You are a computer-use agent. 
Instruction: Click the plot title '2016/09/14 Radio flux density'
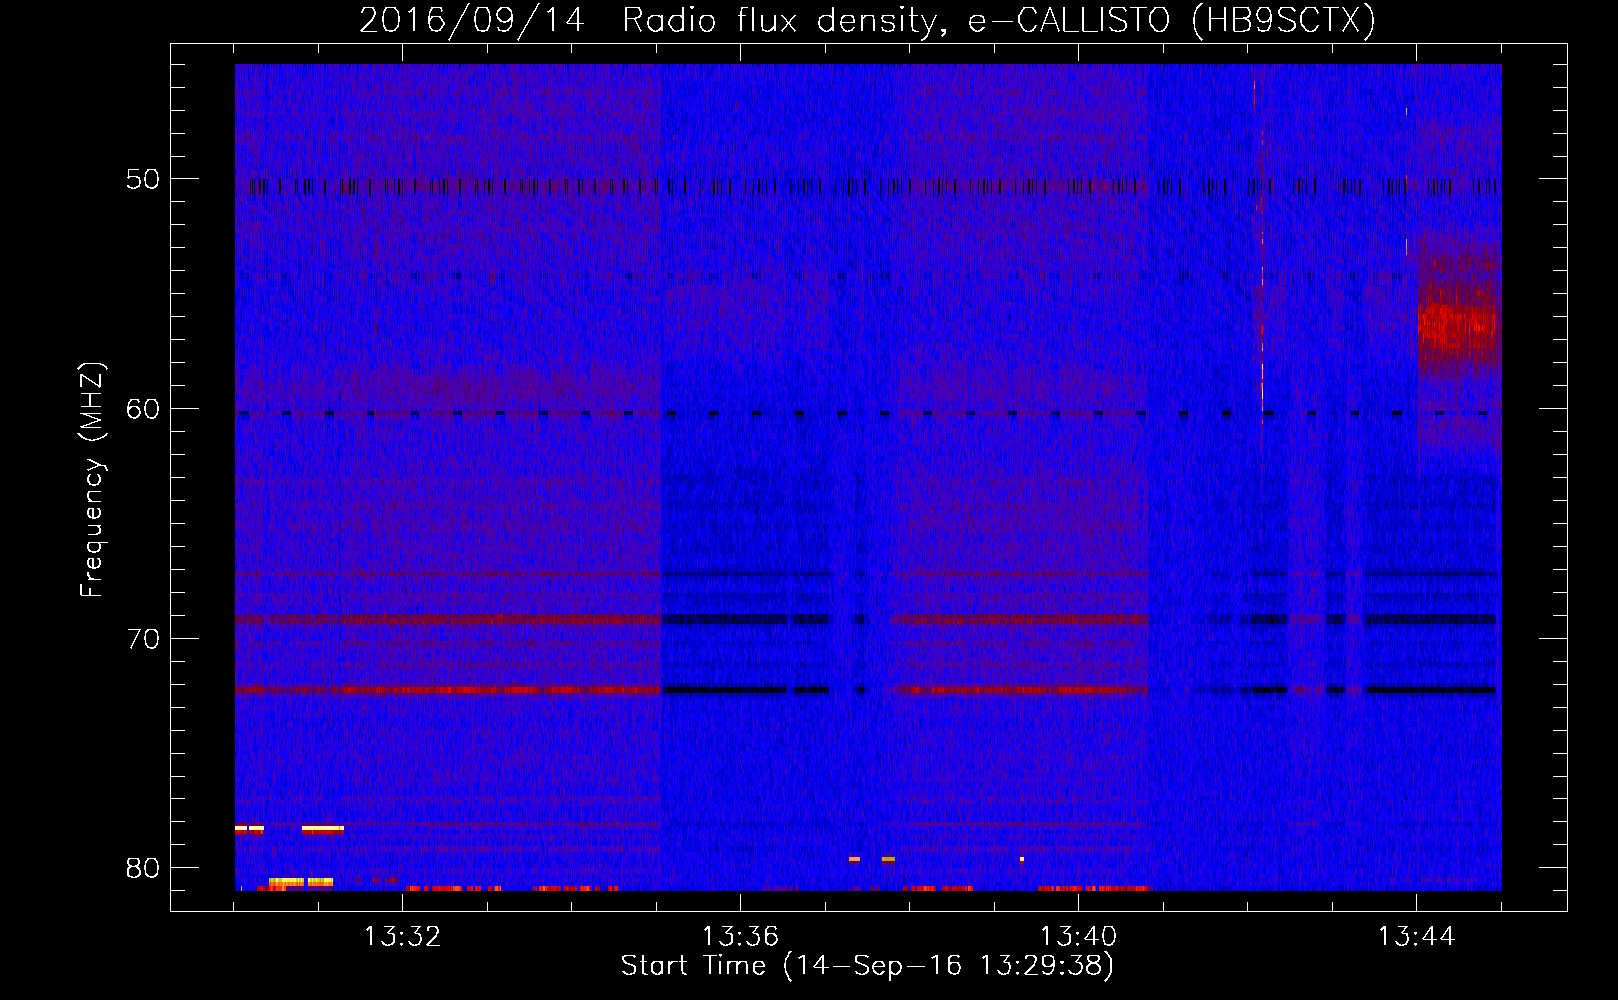coord(868,20)
